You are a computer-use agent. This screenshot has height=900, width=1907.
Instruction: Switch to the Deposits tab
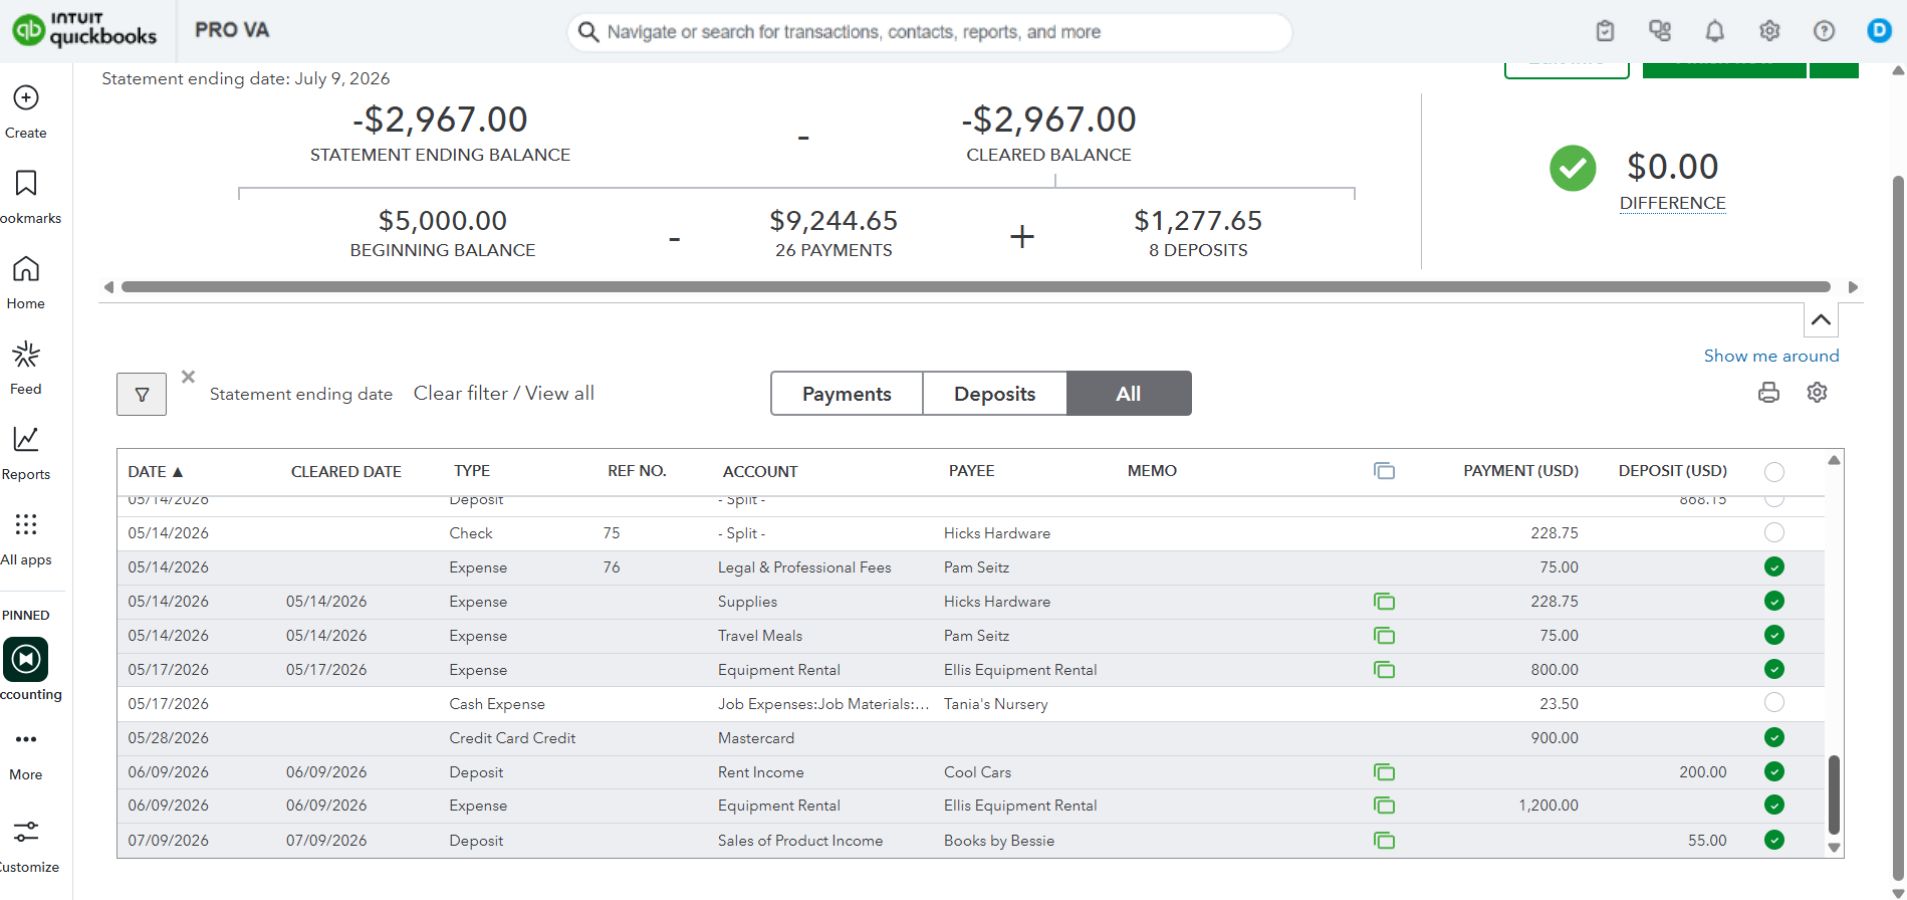pyautogui.click(x=995, y=394)
